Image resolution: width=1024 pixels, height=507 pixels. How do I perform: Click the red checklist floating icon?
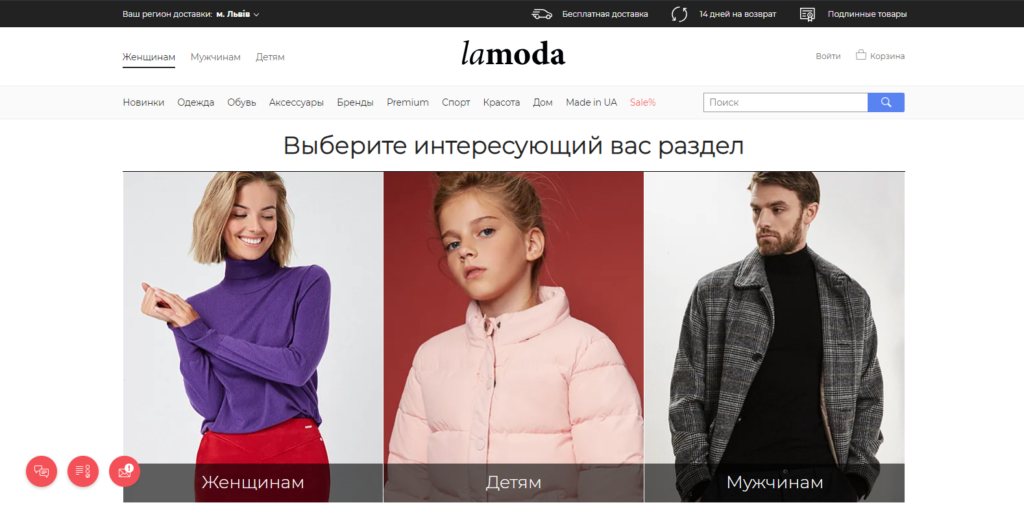point(83,471)
